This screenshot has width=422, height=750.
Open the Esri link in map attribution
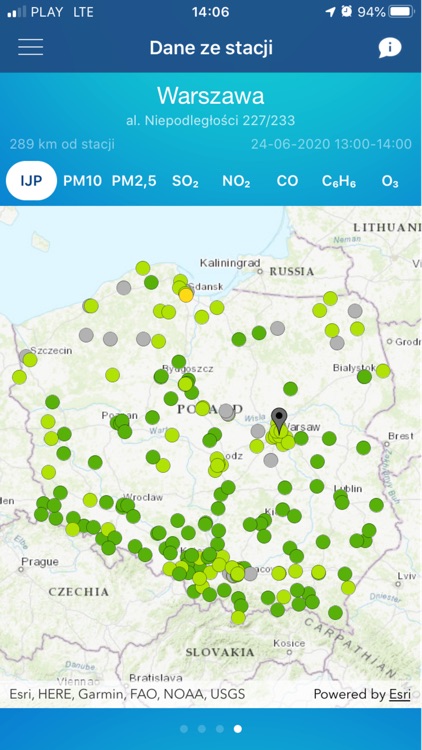400,694
